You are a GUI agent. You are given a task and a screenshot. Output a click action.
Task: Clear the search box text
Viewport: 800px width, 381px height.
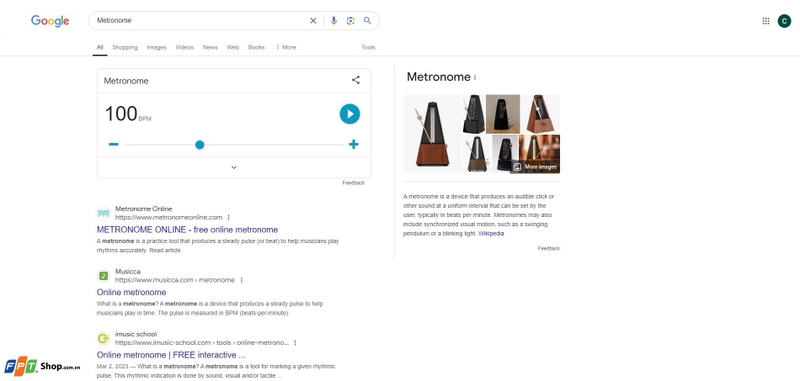pyautogui.click(x=313, y=21)
